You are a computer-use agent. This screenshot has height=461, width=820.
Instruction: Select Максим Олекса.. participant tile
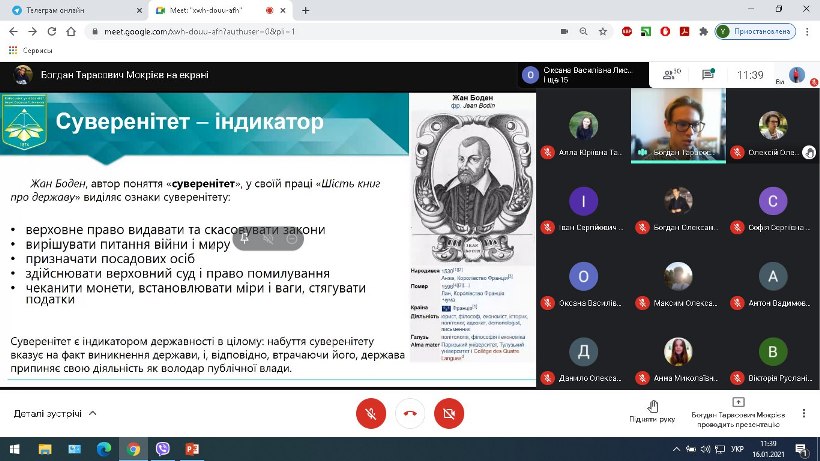(678, 276)
